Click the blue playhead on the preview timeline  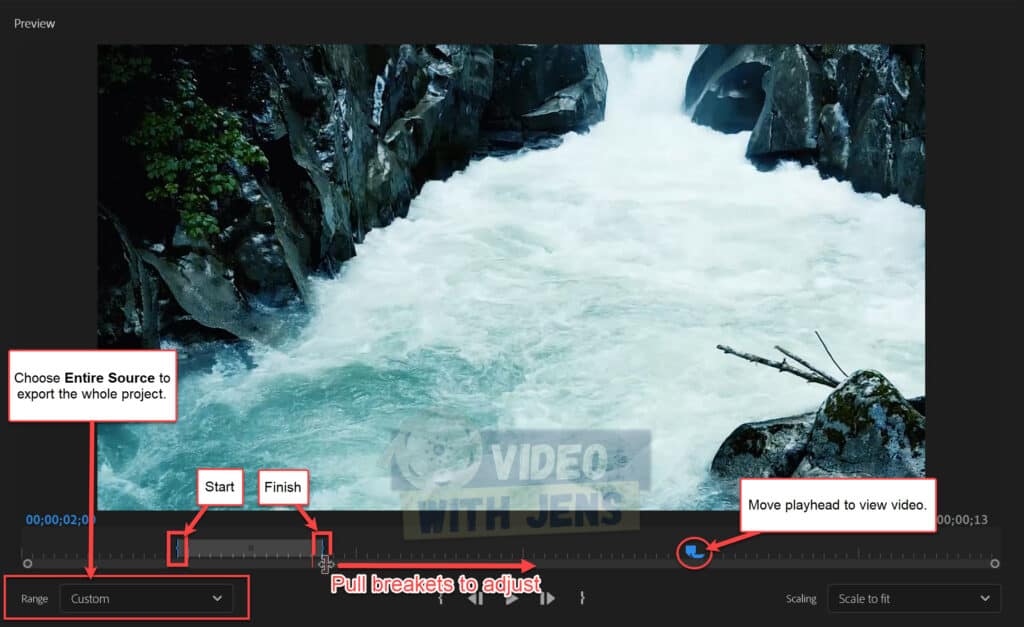[694, 553]
